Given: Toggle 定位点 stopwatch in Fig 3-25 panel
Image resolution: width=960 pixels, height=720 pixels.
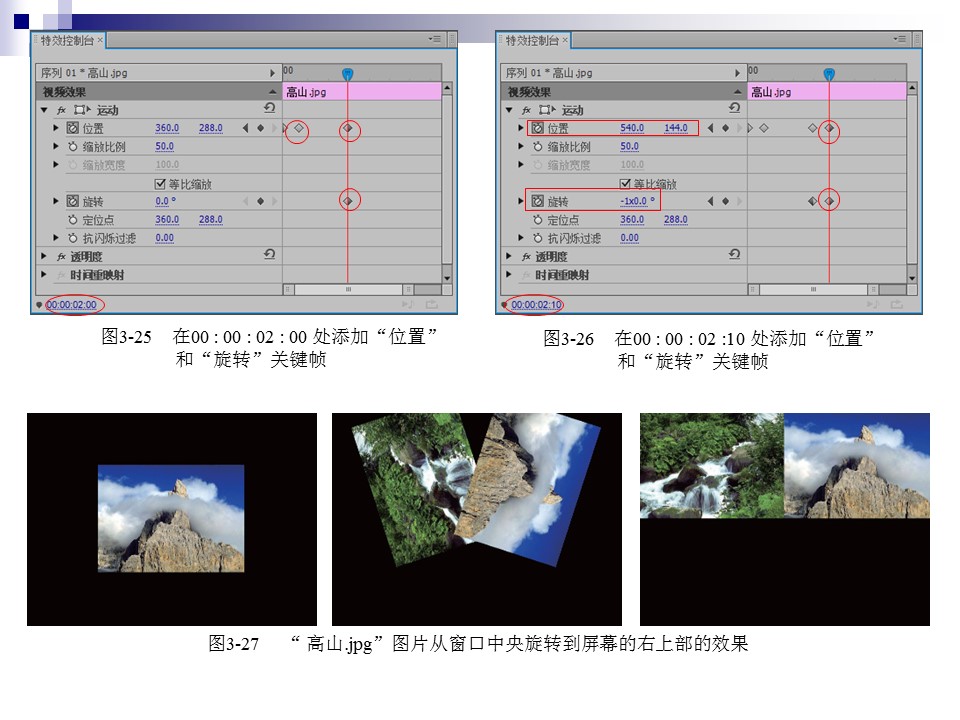Looking at the screenshot, I should [x=73, y=220].
